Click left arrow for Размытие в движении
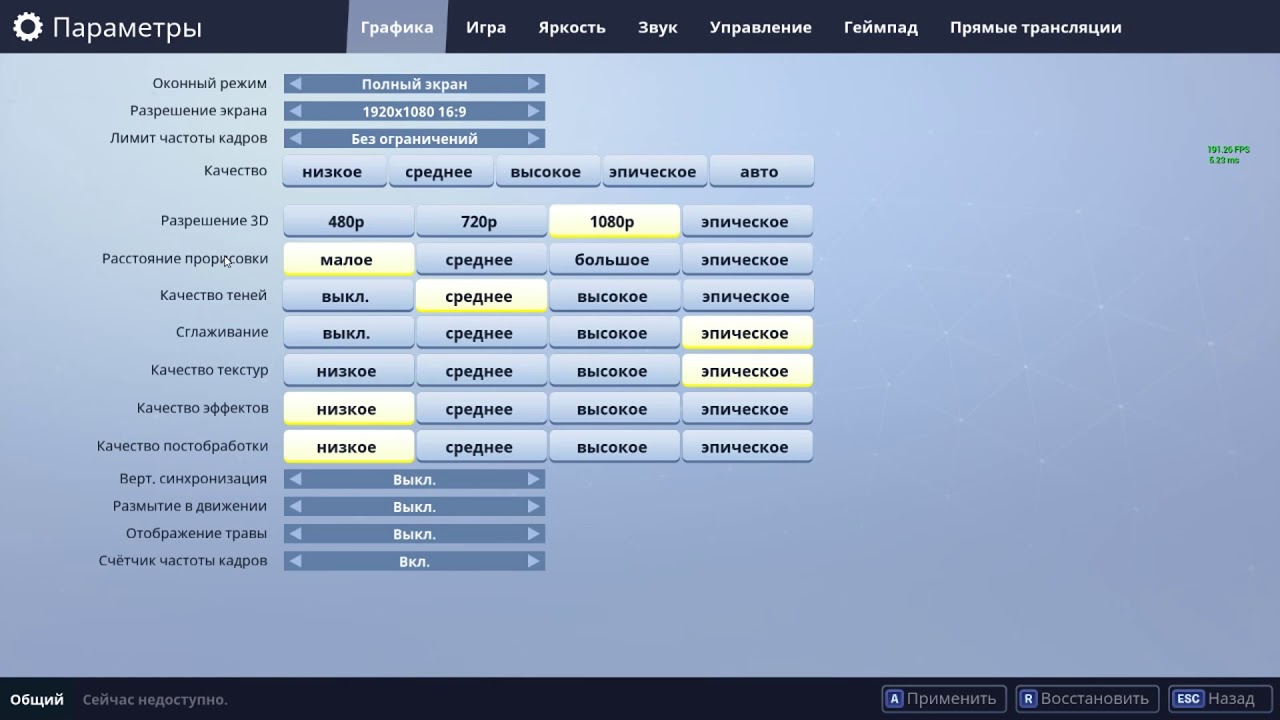Viewport: 1280px width, 720px height. click(x=295, y=506)
